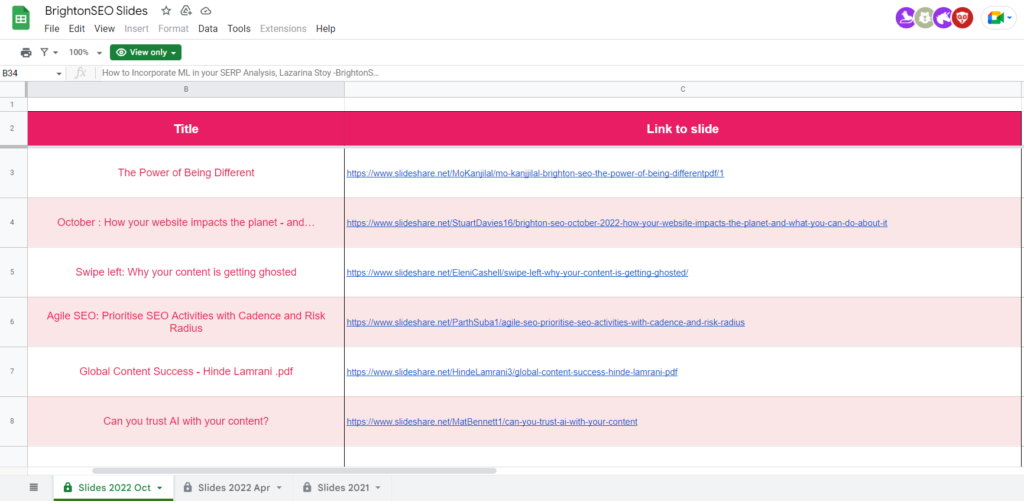Click the horizontal scrollbar thumb
Screen dimensions: 1024x501
tap(295, 470)
